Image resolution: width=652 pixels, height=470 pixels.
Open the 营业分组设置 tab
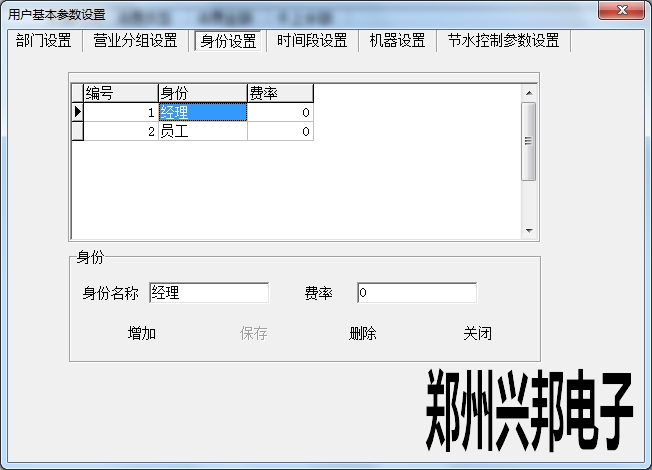click(135, 41)
